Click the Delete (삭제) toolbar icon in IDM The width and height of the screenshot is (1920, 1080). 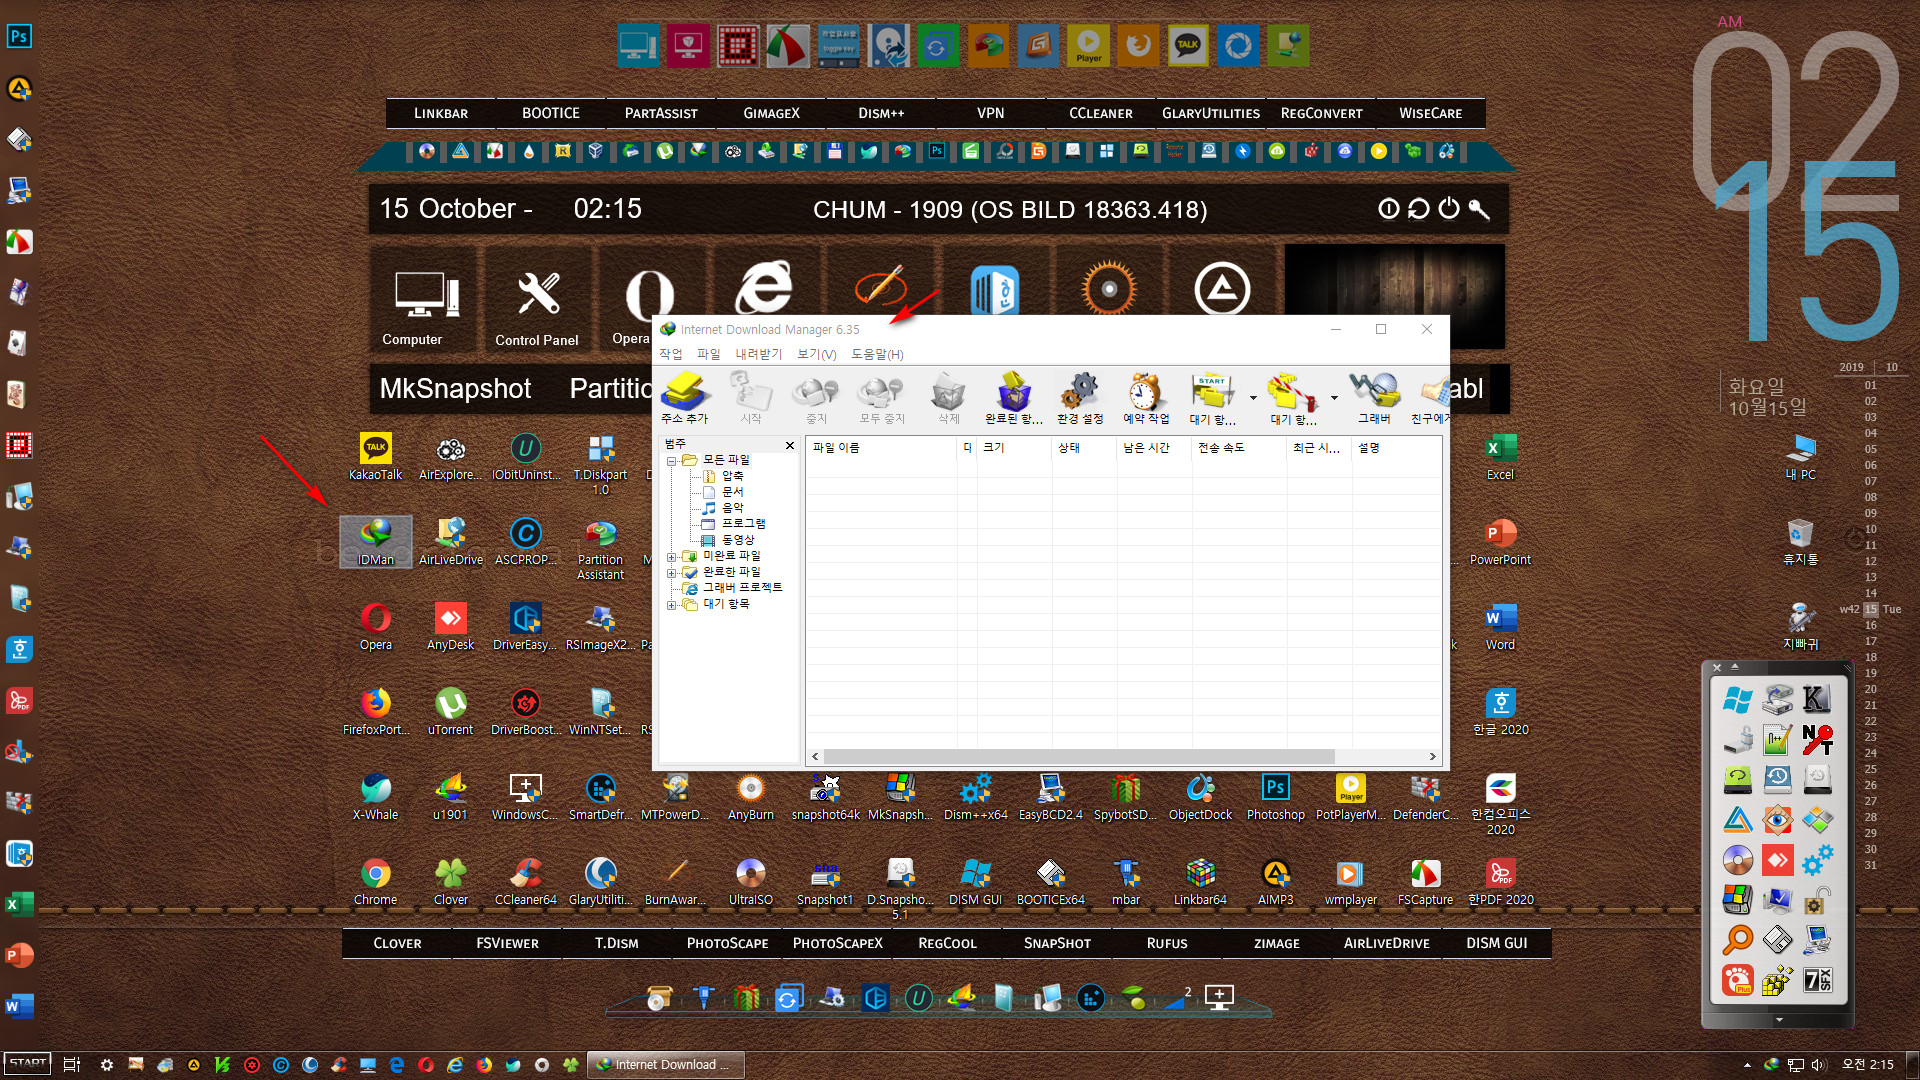pyautogui.click(x=948, y=397)
